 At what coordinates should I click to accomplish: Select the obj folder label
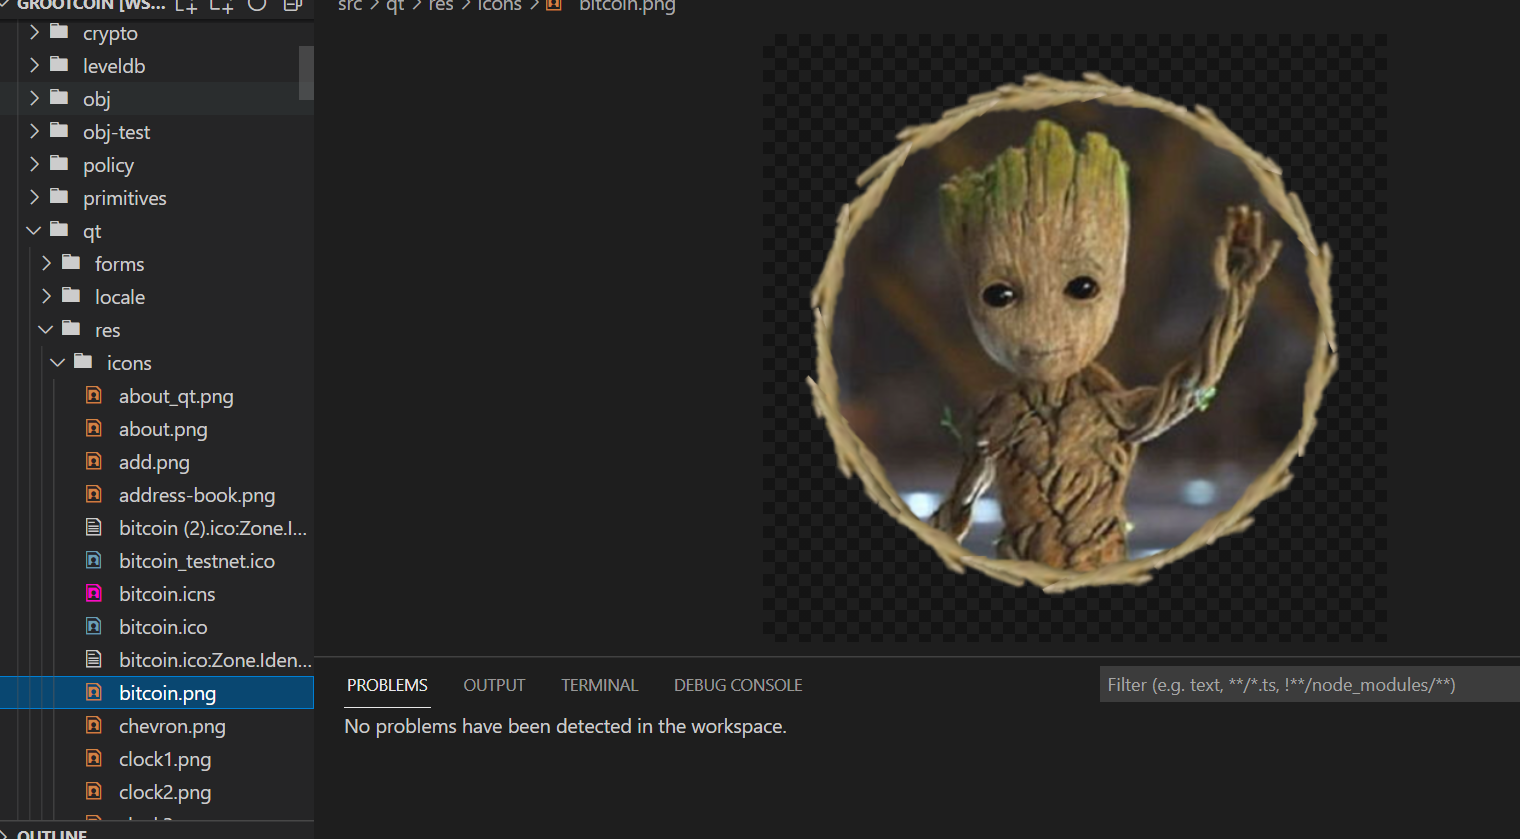pyautogui.click(x=97, y=99)
